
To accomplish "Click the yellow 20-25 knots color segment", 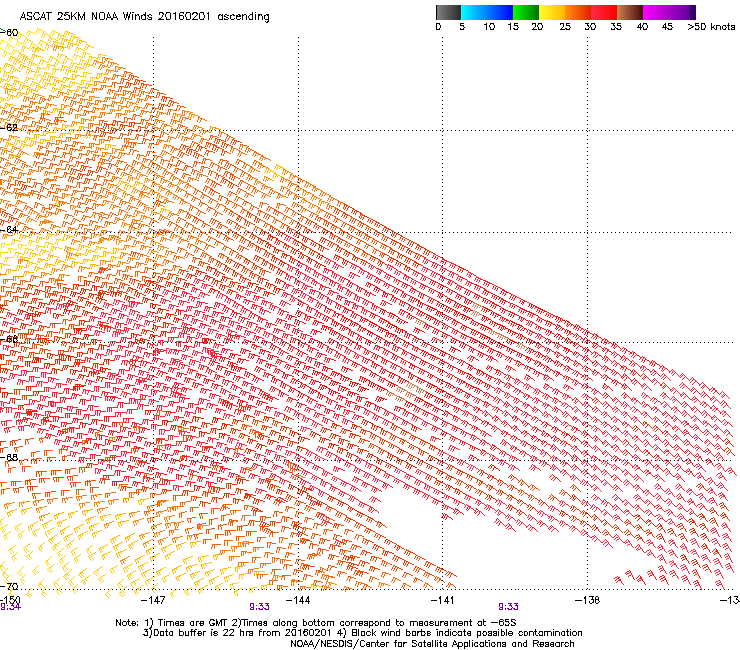I will pos(552,12).
